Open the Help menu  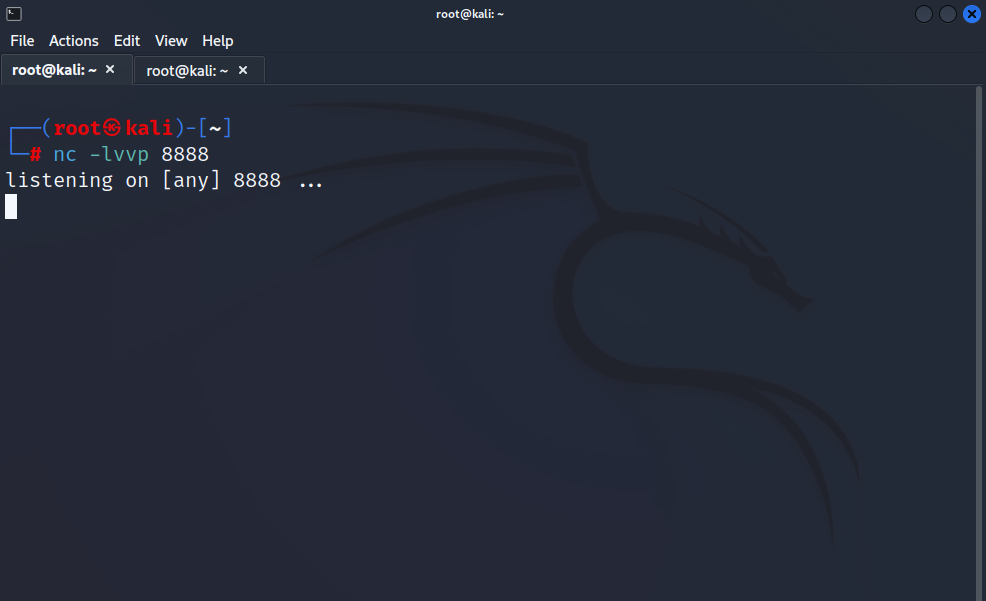pos(218,41)
